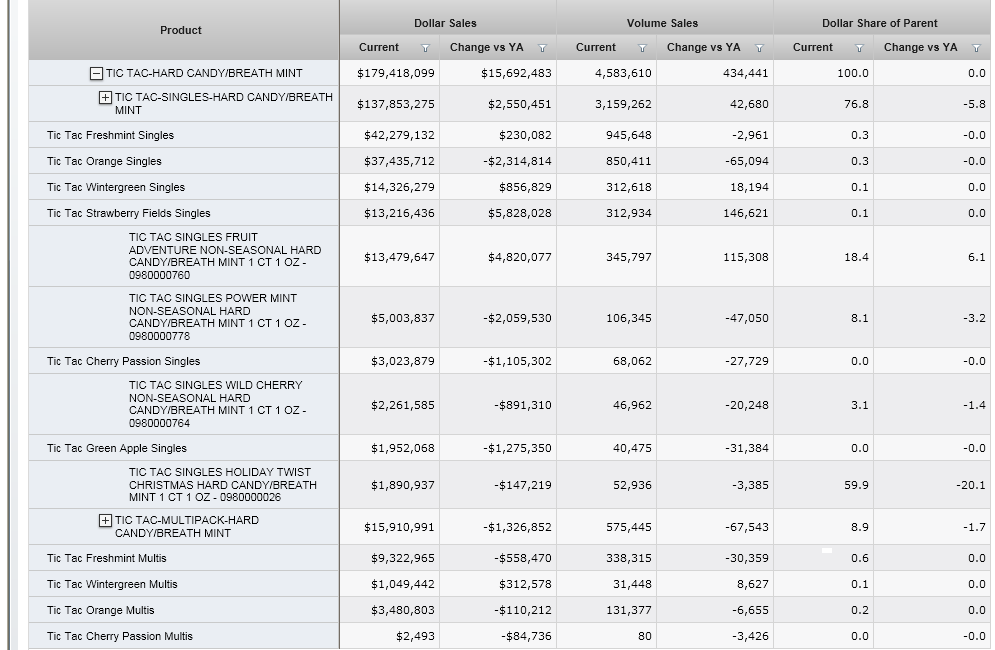Click the Dollar Sales group header
This screenshot has width=995, height=650.
pyautogui.click(x=445, y=23)
